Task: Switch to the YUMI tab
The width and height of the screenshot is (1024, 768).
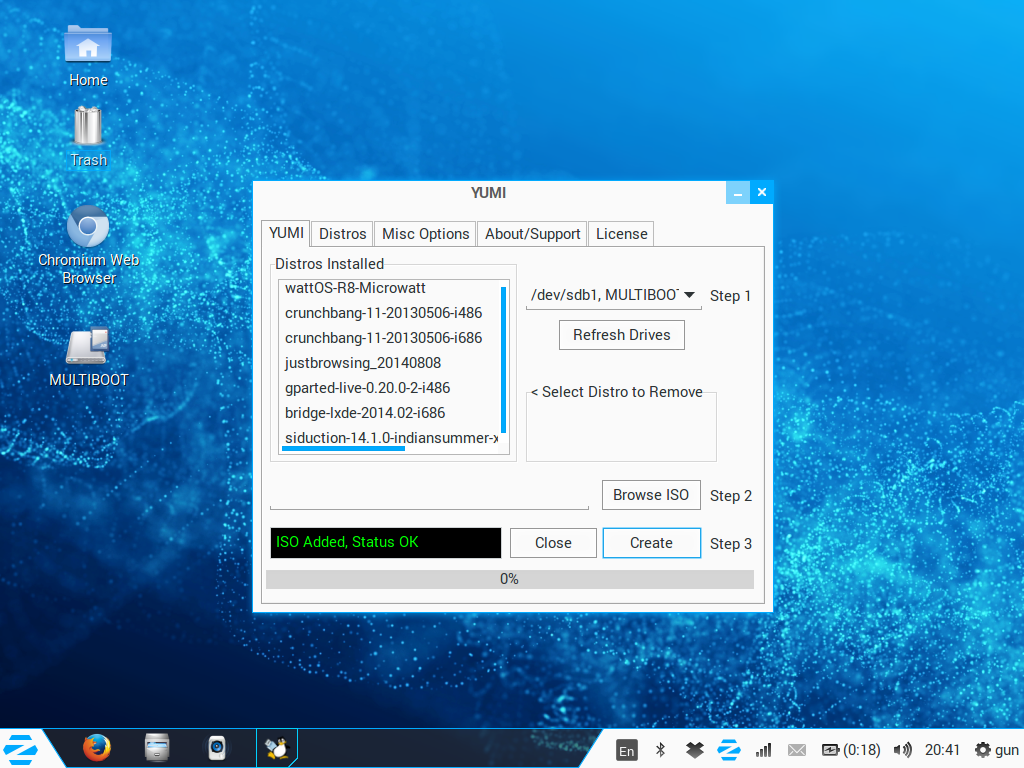Action: coord(286,233)
